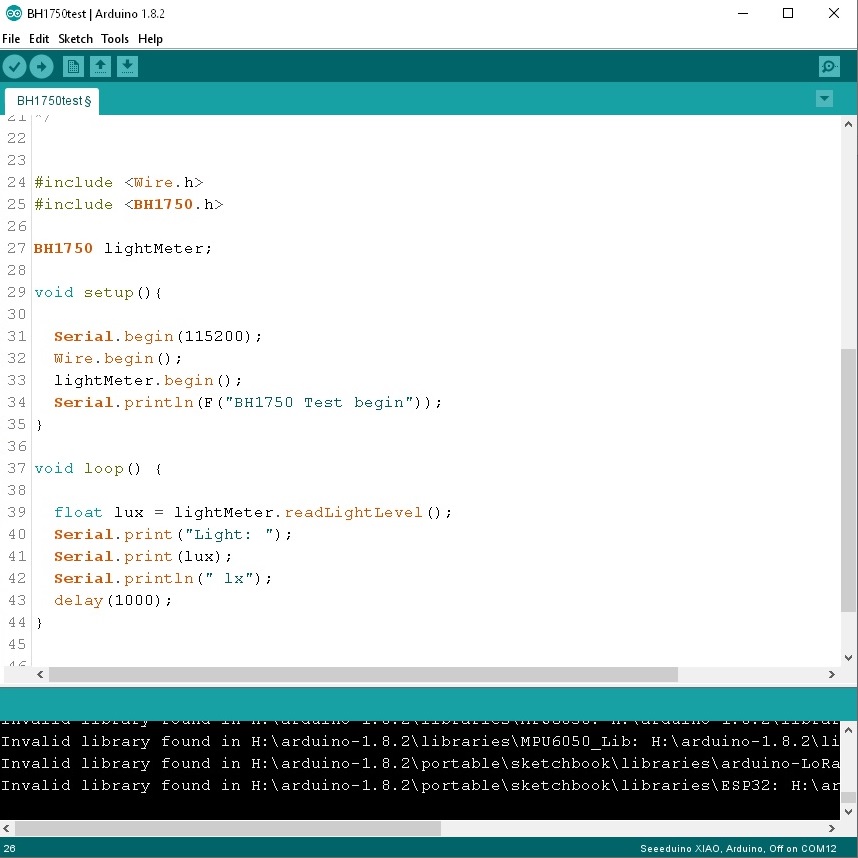This screenshot has width=858, height=858.
Task: Create a new sketch with the page icon
Action: [x=73, y=67]
